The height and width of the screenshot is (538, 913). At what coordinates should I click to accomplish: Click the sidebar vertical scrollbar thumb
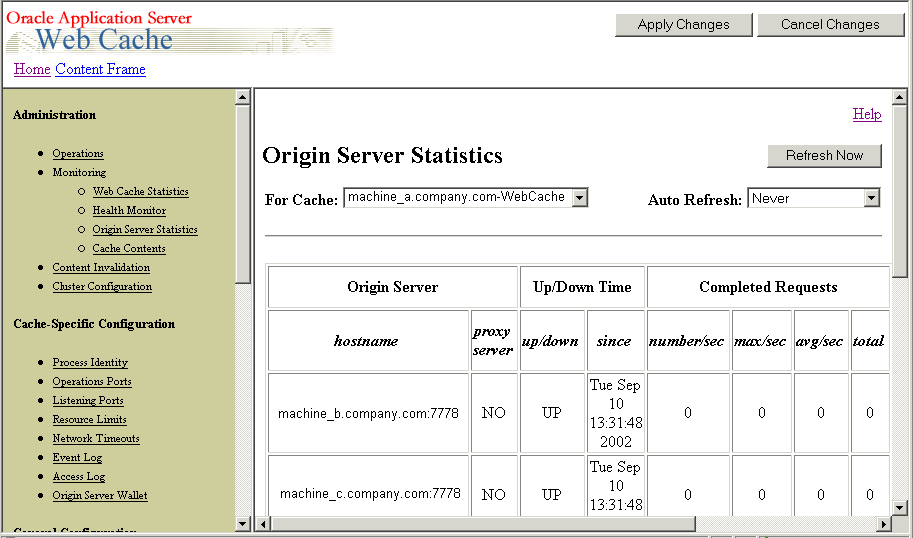(243, 194)
